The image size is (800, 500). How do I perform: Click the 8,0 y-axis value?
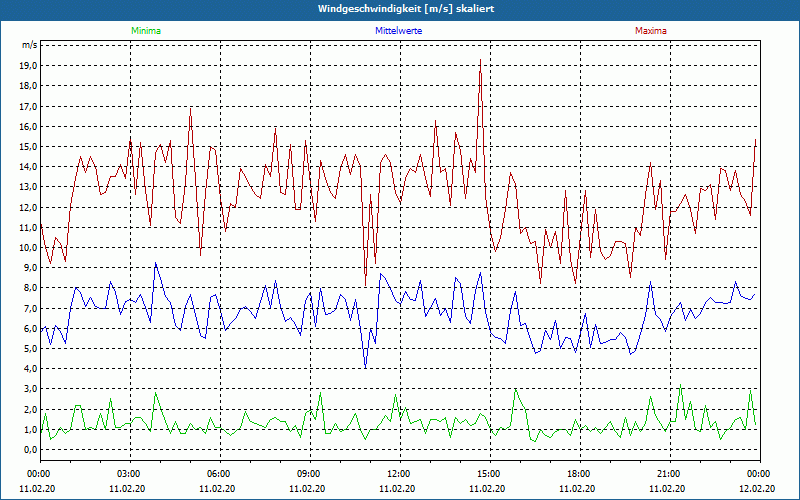tap(31, 288)
